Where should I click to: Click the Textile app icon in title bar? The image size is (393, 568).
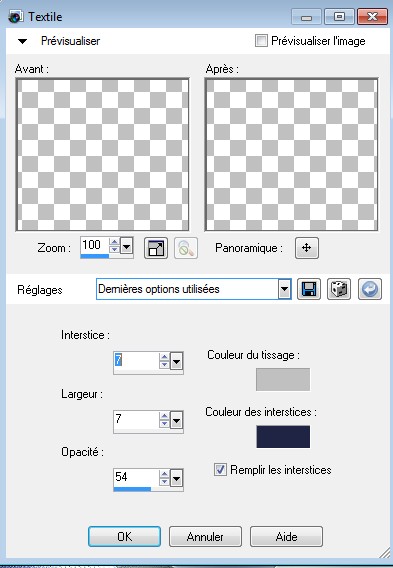16,17
